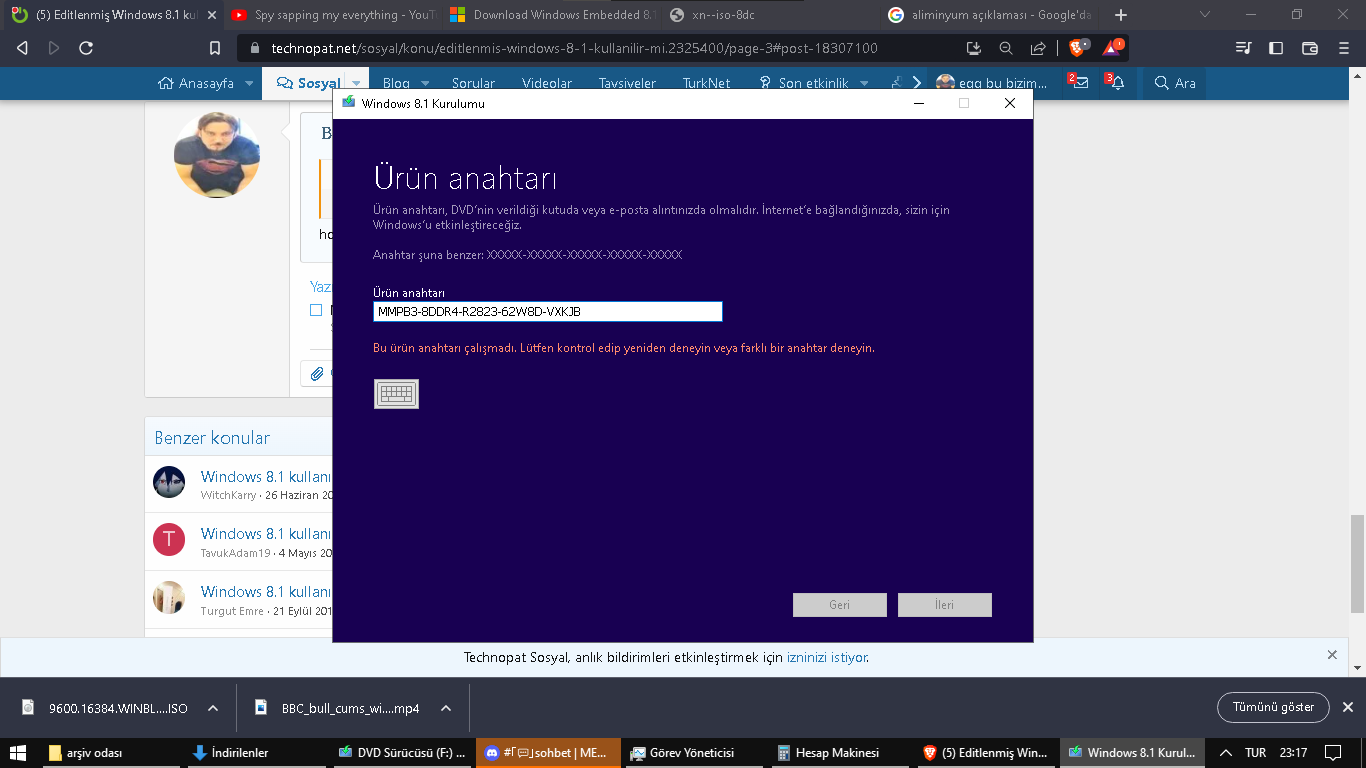Open the Windows notification center icon

1332,753
